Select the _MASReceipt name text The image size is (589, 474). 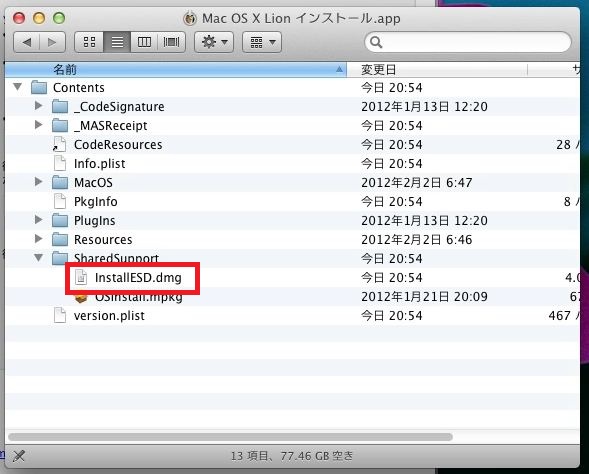[x=110, y=125]
